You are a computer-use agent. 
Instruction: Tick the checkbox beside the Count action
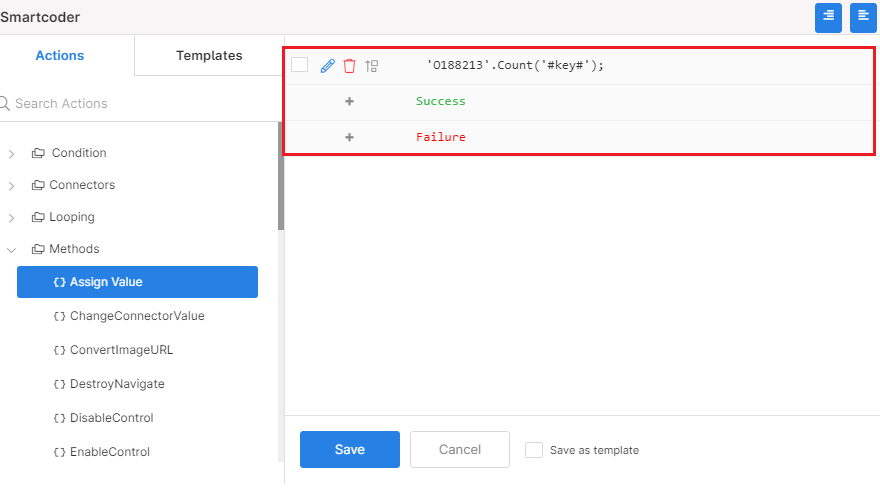[300, 65]
